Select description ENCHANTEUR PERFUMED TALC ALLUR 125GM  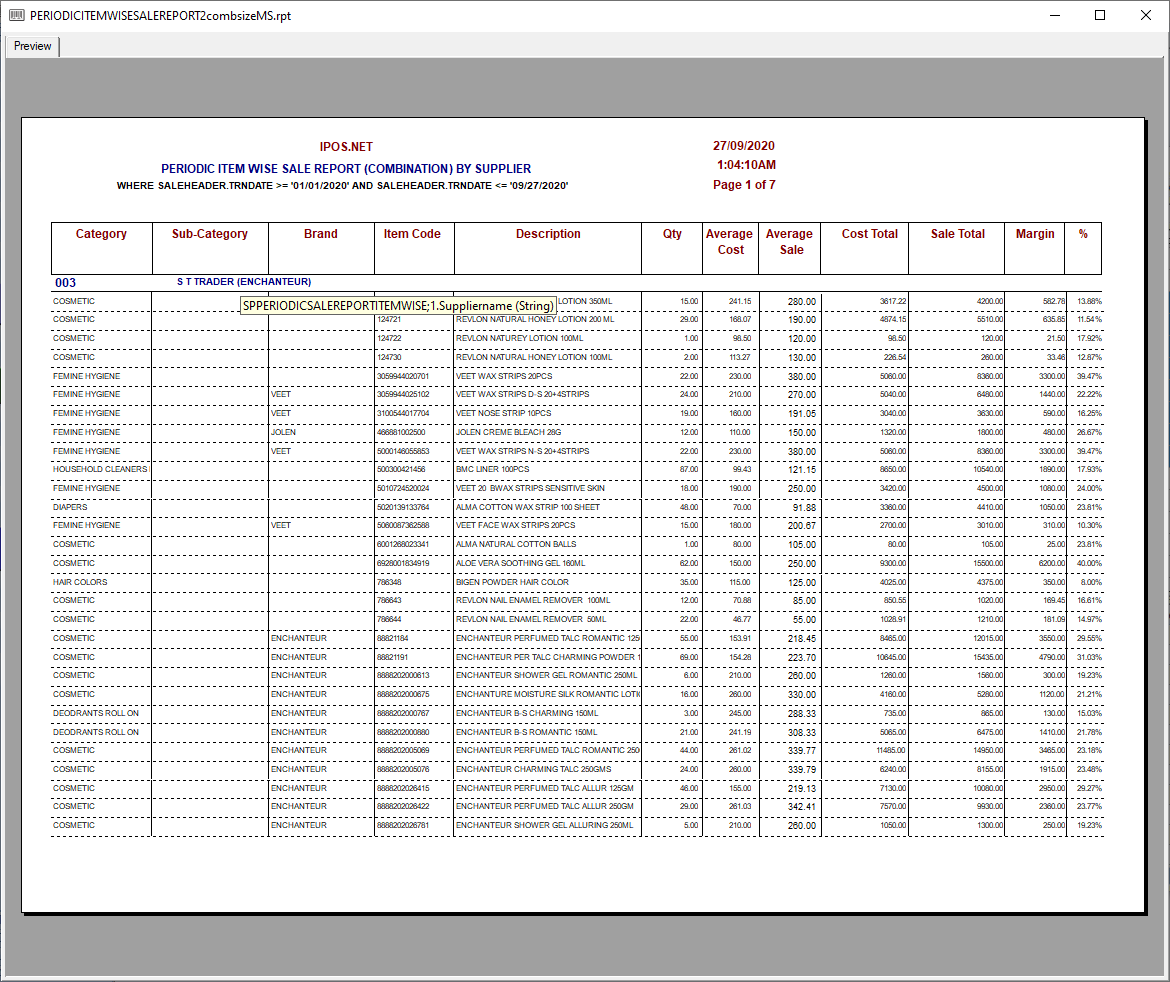pos(545,788)
